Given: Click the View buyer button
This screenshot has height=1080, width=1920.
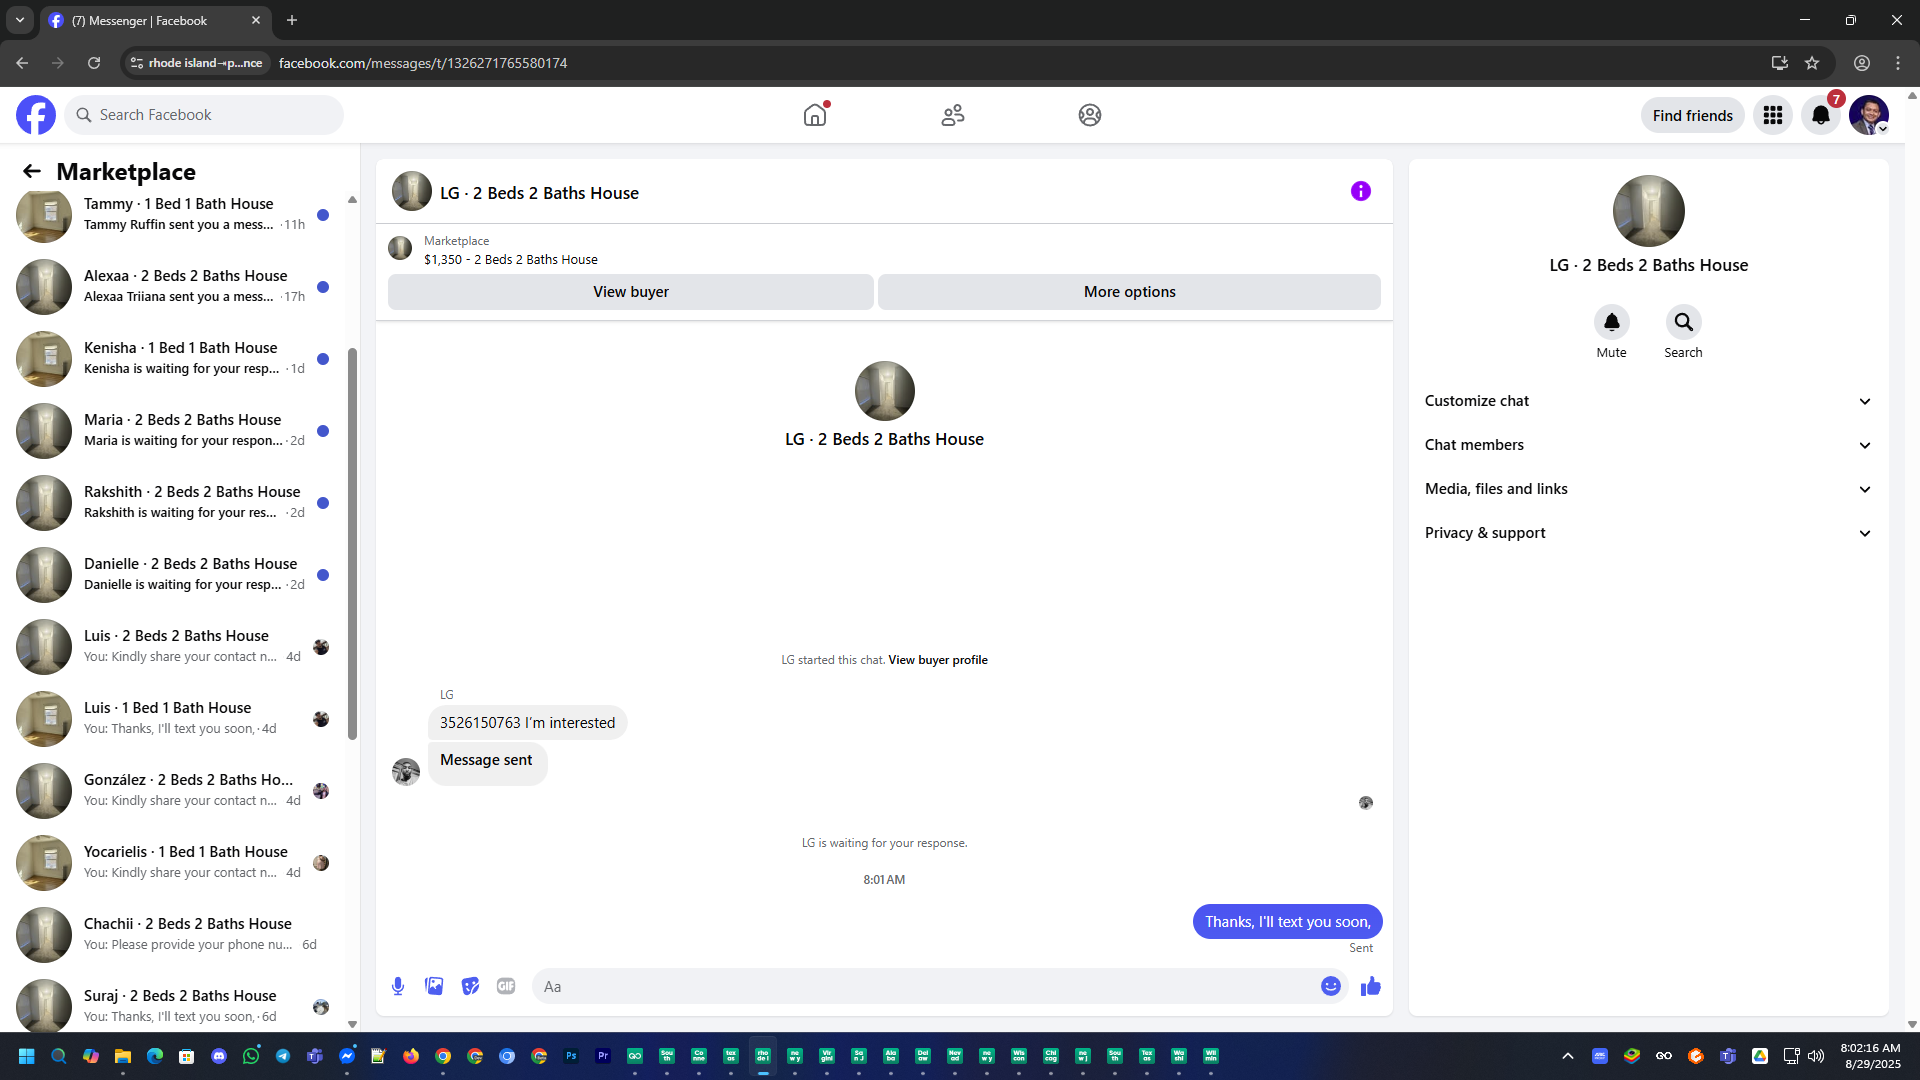Looking at the screenshot, I should (x=630, y=292).
